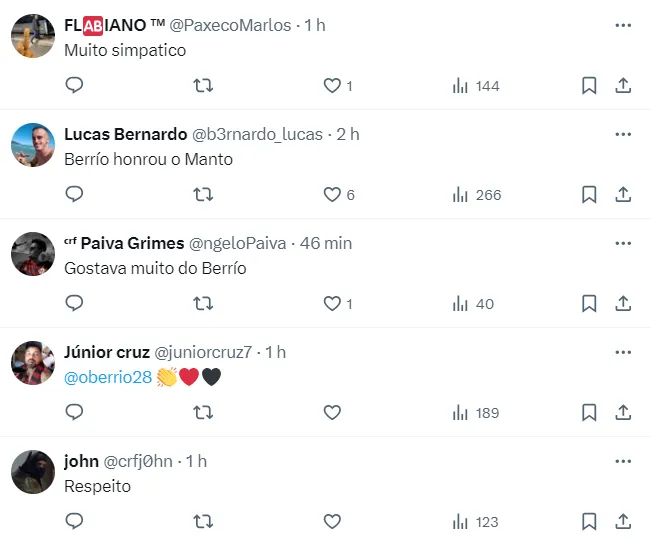651x544 pixels.
Task: Repost Lucas Bernardo's tweet
Action: point(203,195)
